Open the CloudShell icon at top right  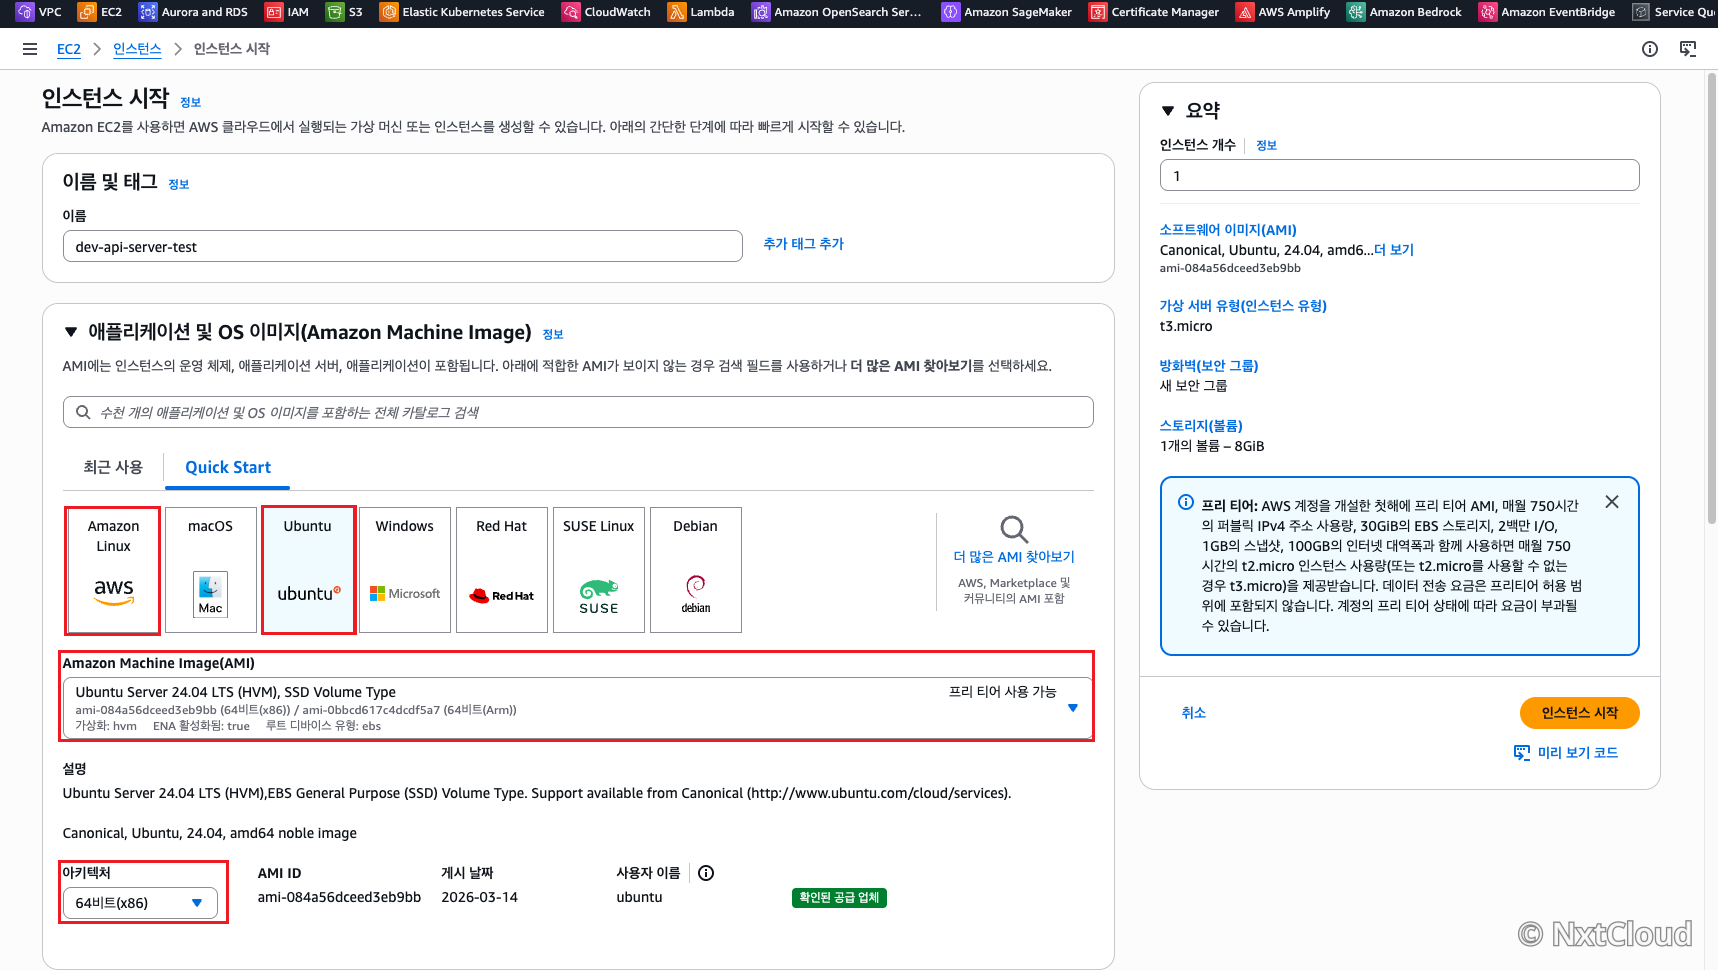click(x=1688, y=49)
